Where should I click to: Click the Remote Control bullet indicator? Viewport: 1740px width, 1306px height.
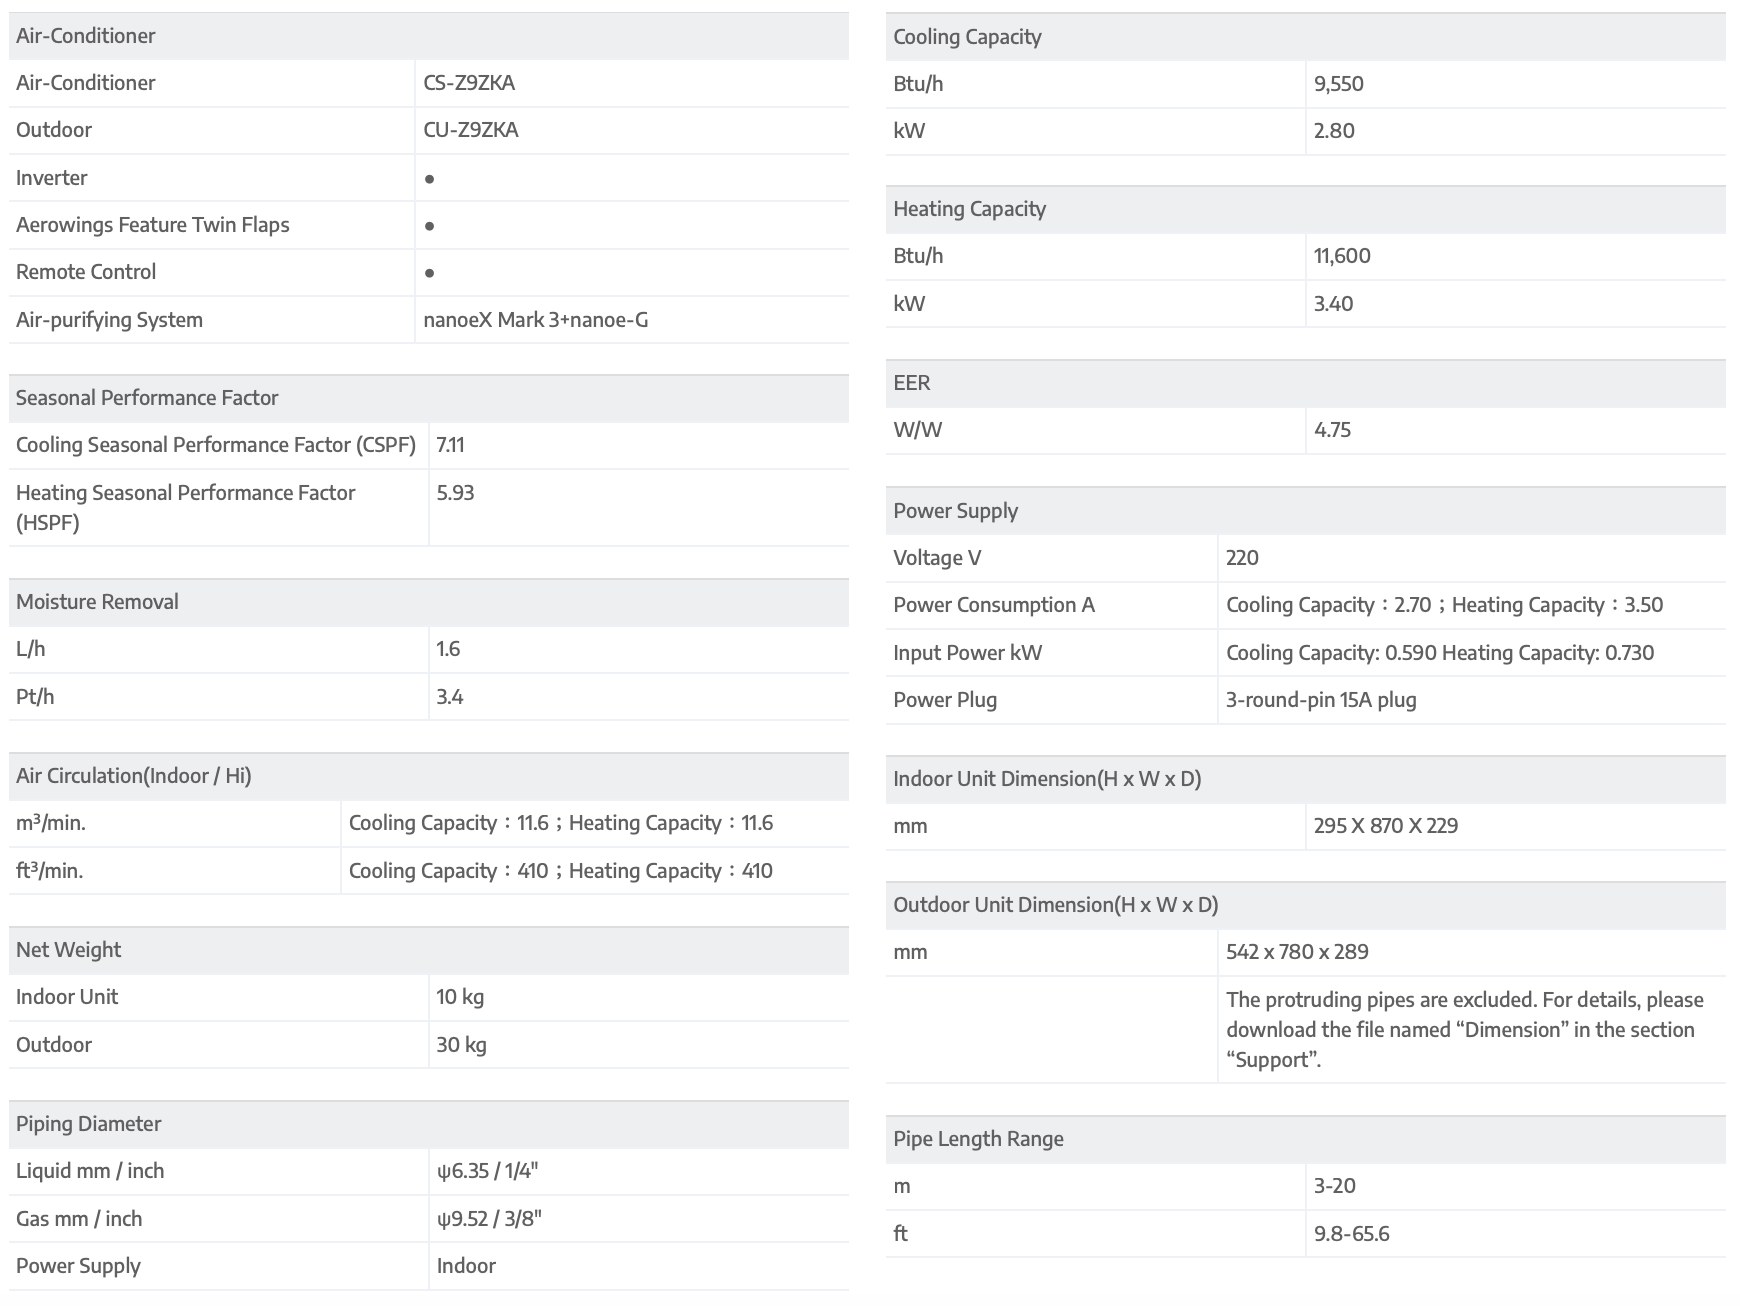pyautogui.click(x=429, y=273)
